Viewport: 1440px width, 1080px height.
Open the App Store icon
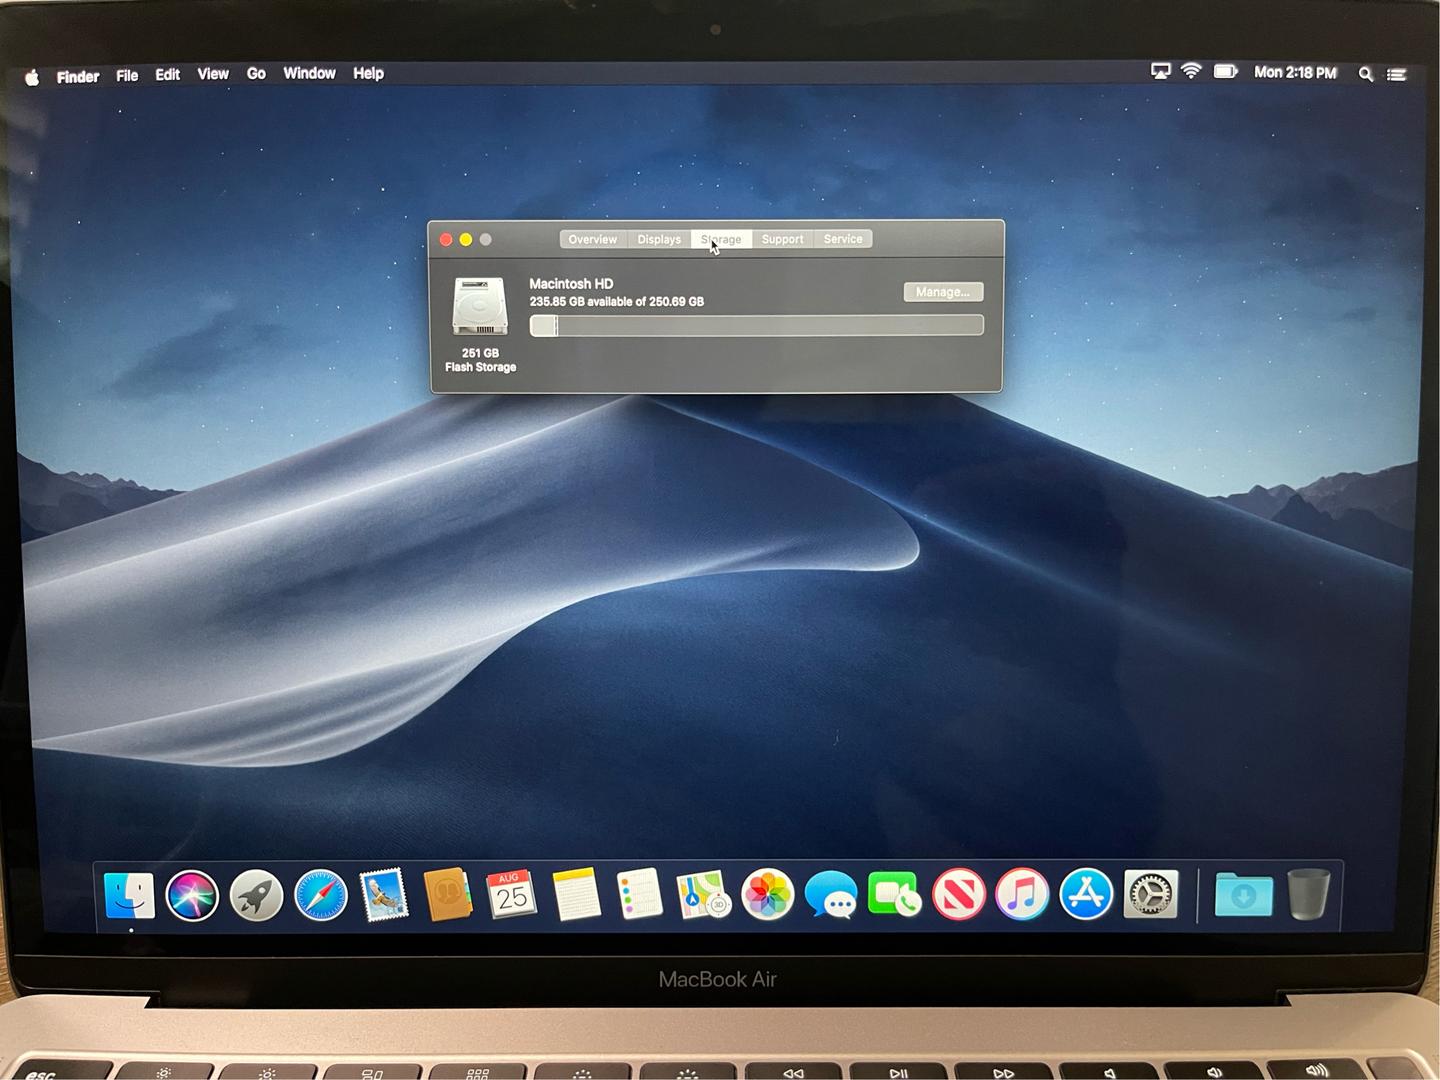coord(1086,895)
